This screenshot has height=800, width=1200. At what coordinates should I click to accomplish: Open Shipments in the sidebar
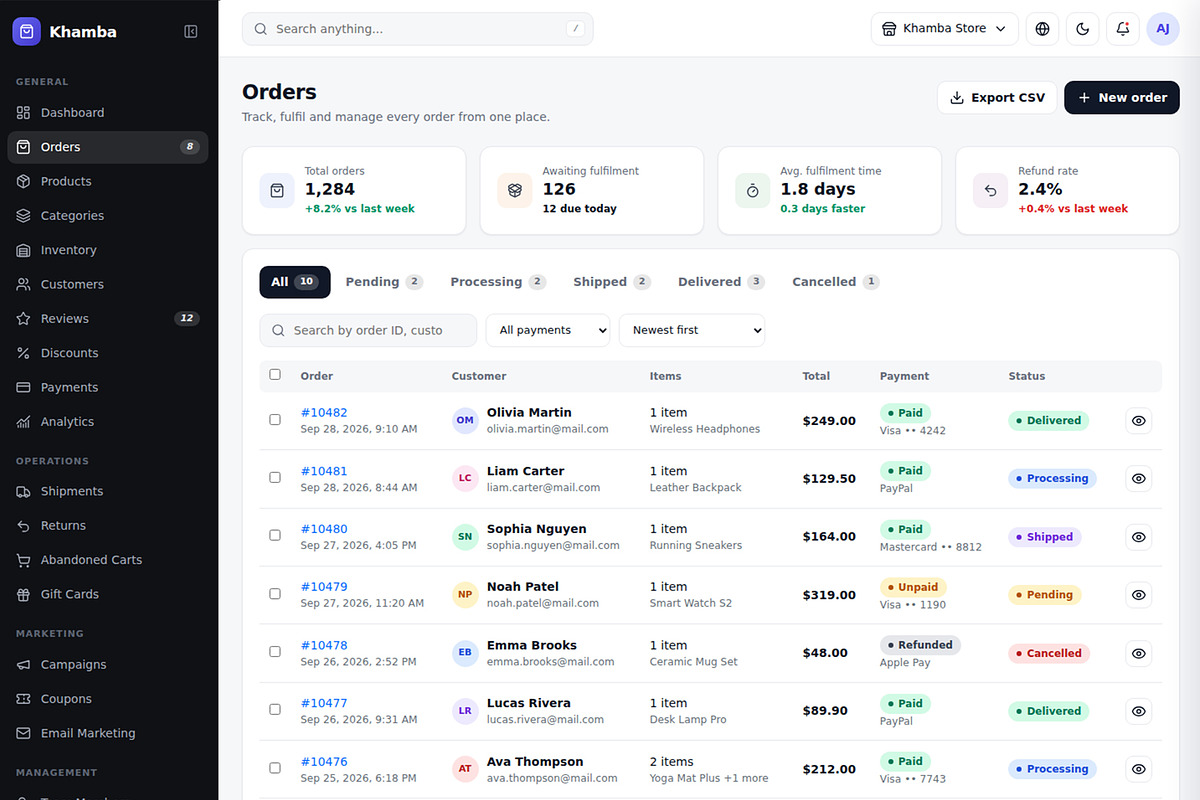coord(108,491)
